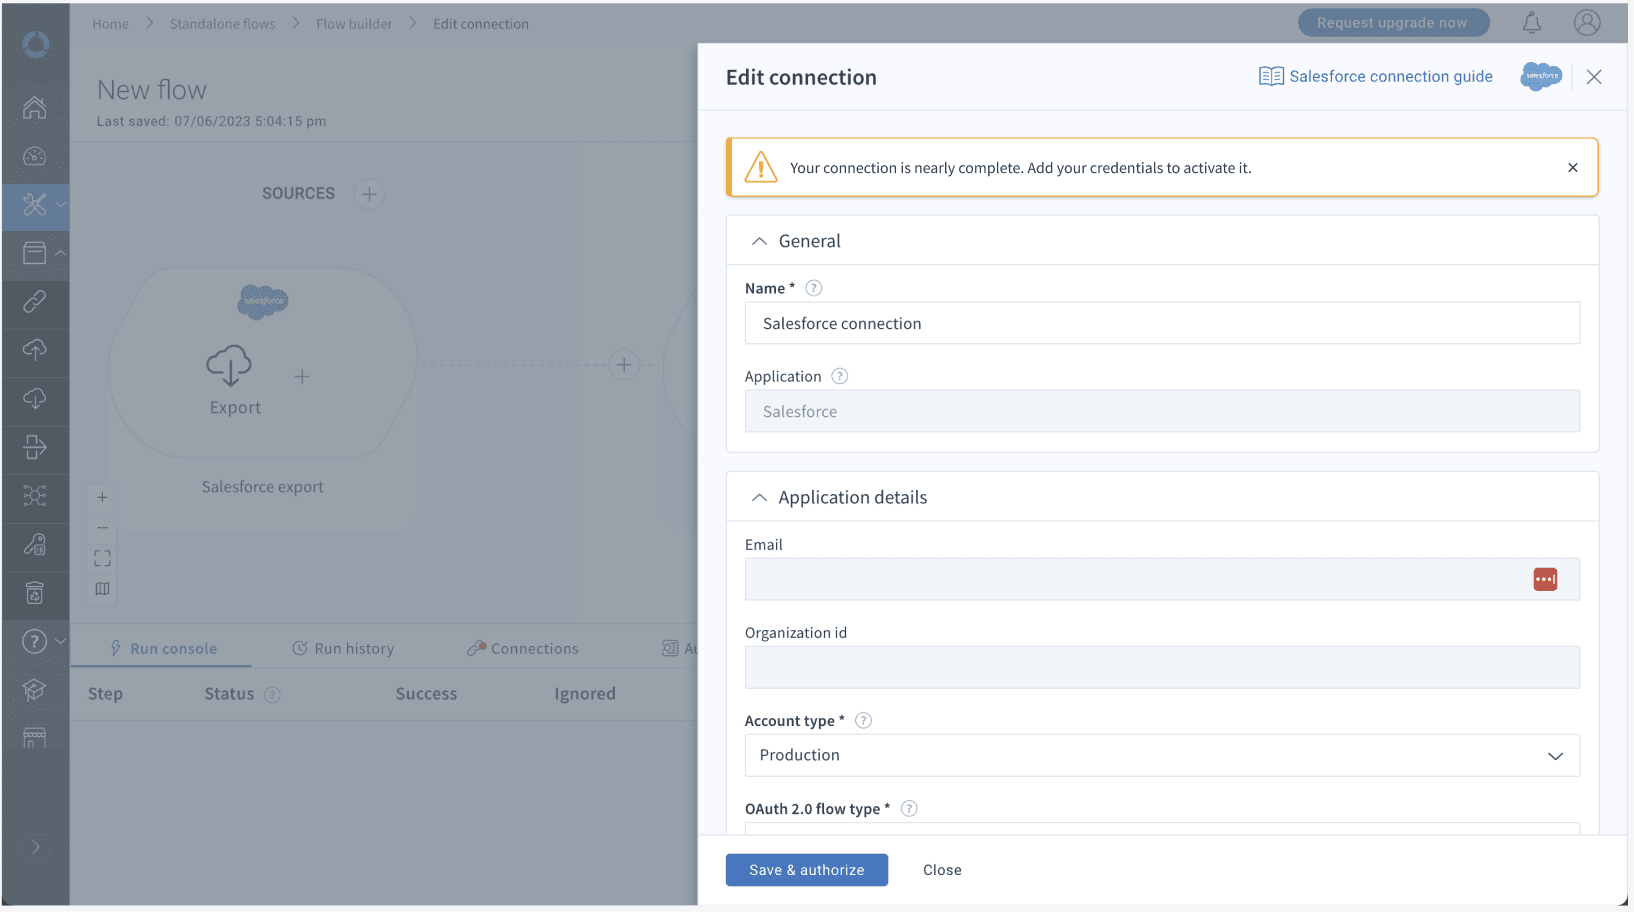The height and width of the screenshot is (912, 1634).
Task: Show help for the Name field
Action: click(x=814, y=288)
